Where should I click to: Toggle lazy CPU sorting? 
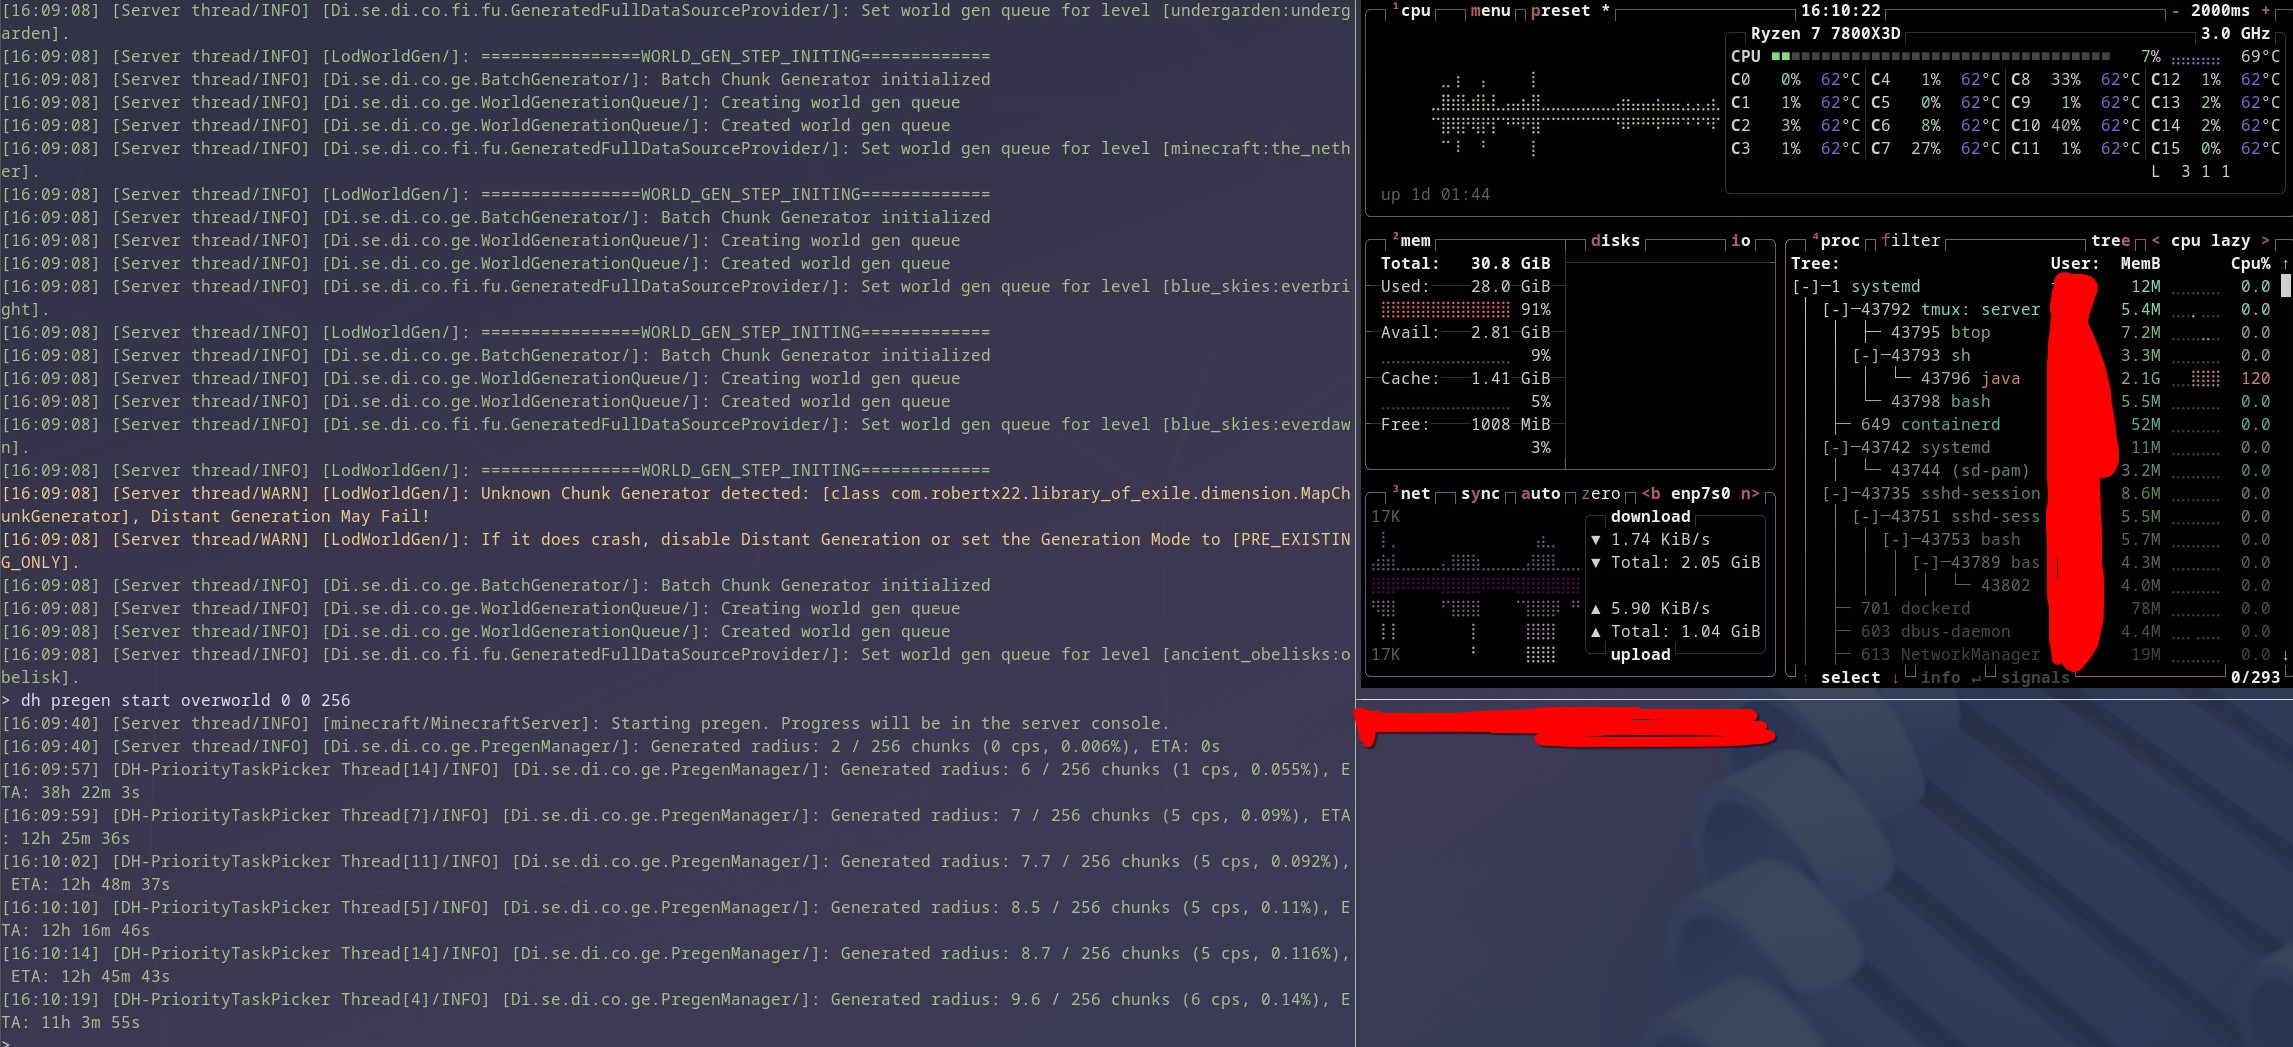click(x=2230, y=240)
